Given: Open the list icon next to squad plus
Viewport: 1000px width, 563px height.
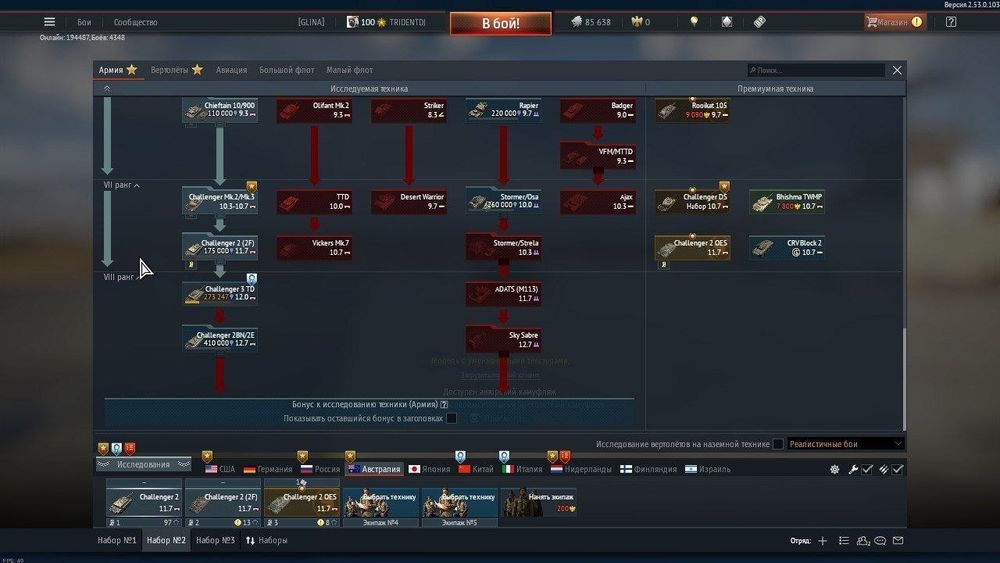Looking at the screenshot, I should [844, 541].
